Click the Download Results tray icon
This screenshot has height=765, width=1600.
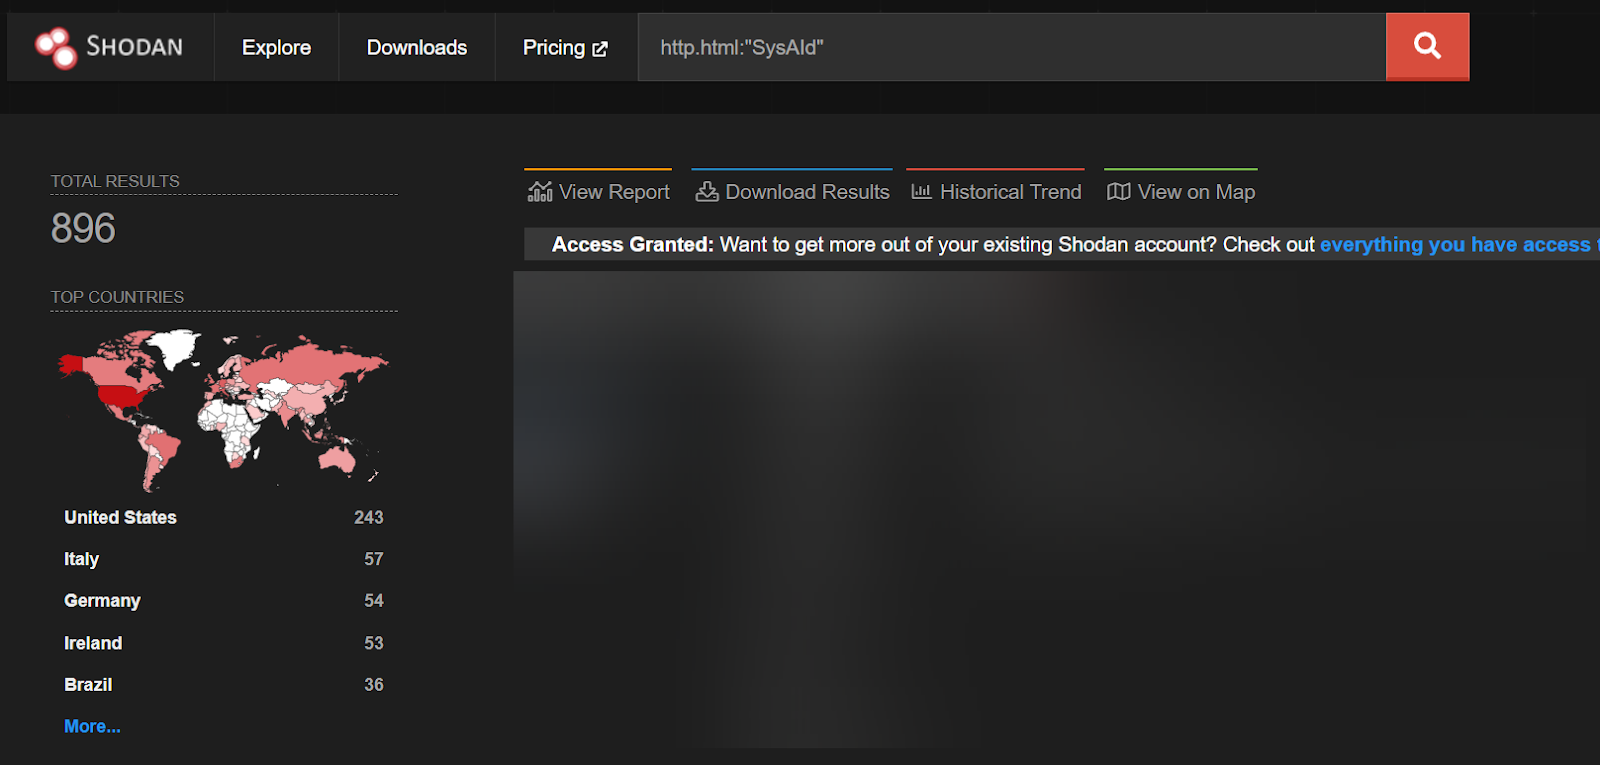[707, 191]
